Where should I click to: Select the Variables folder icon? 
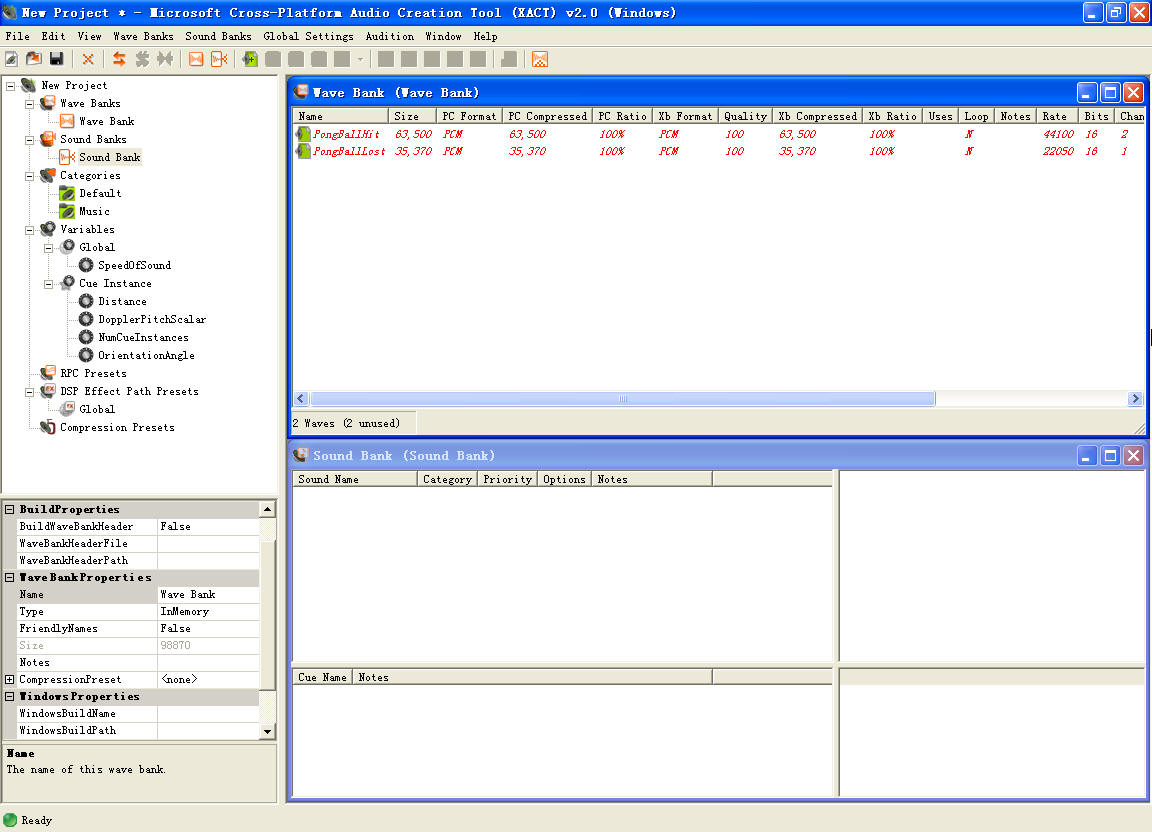pos(48,229)
